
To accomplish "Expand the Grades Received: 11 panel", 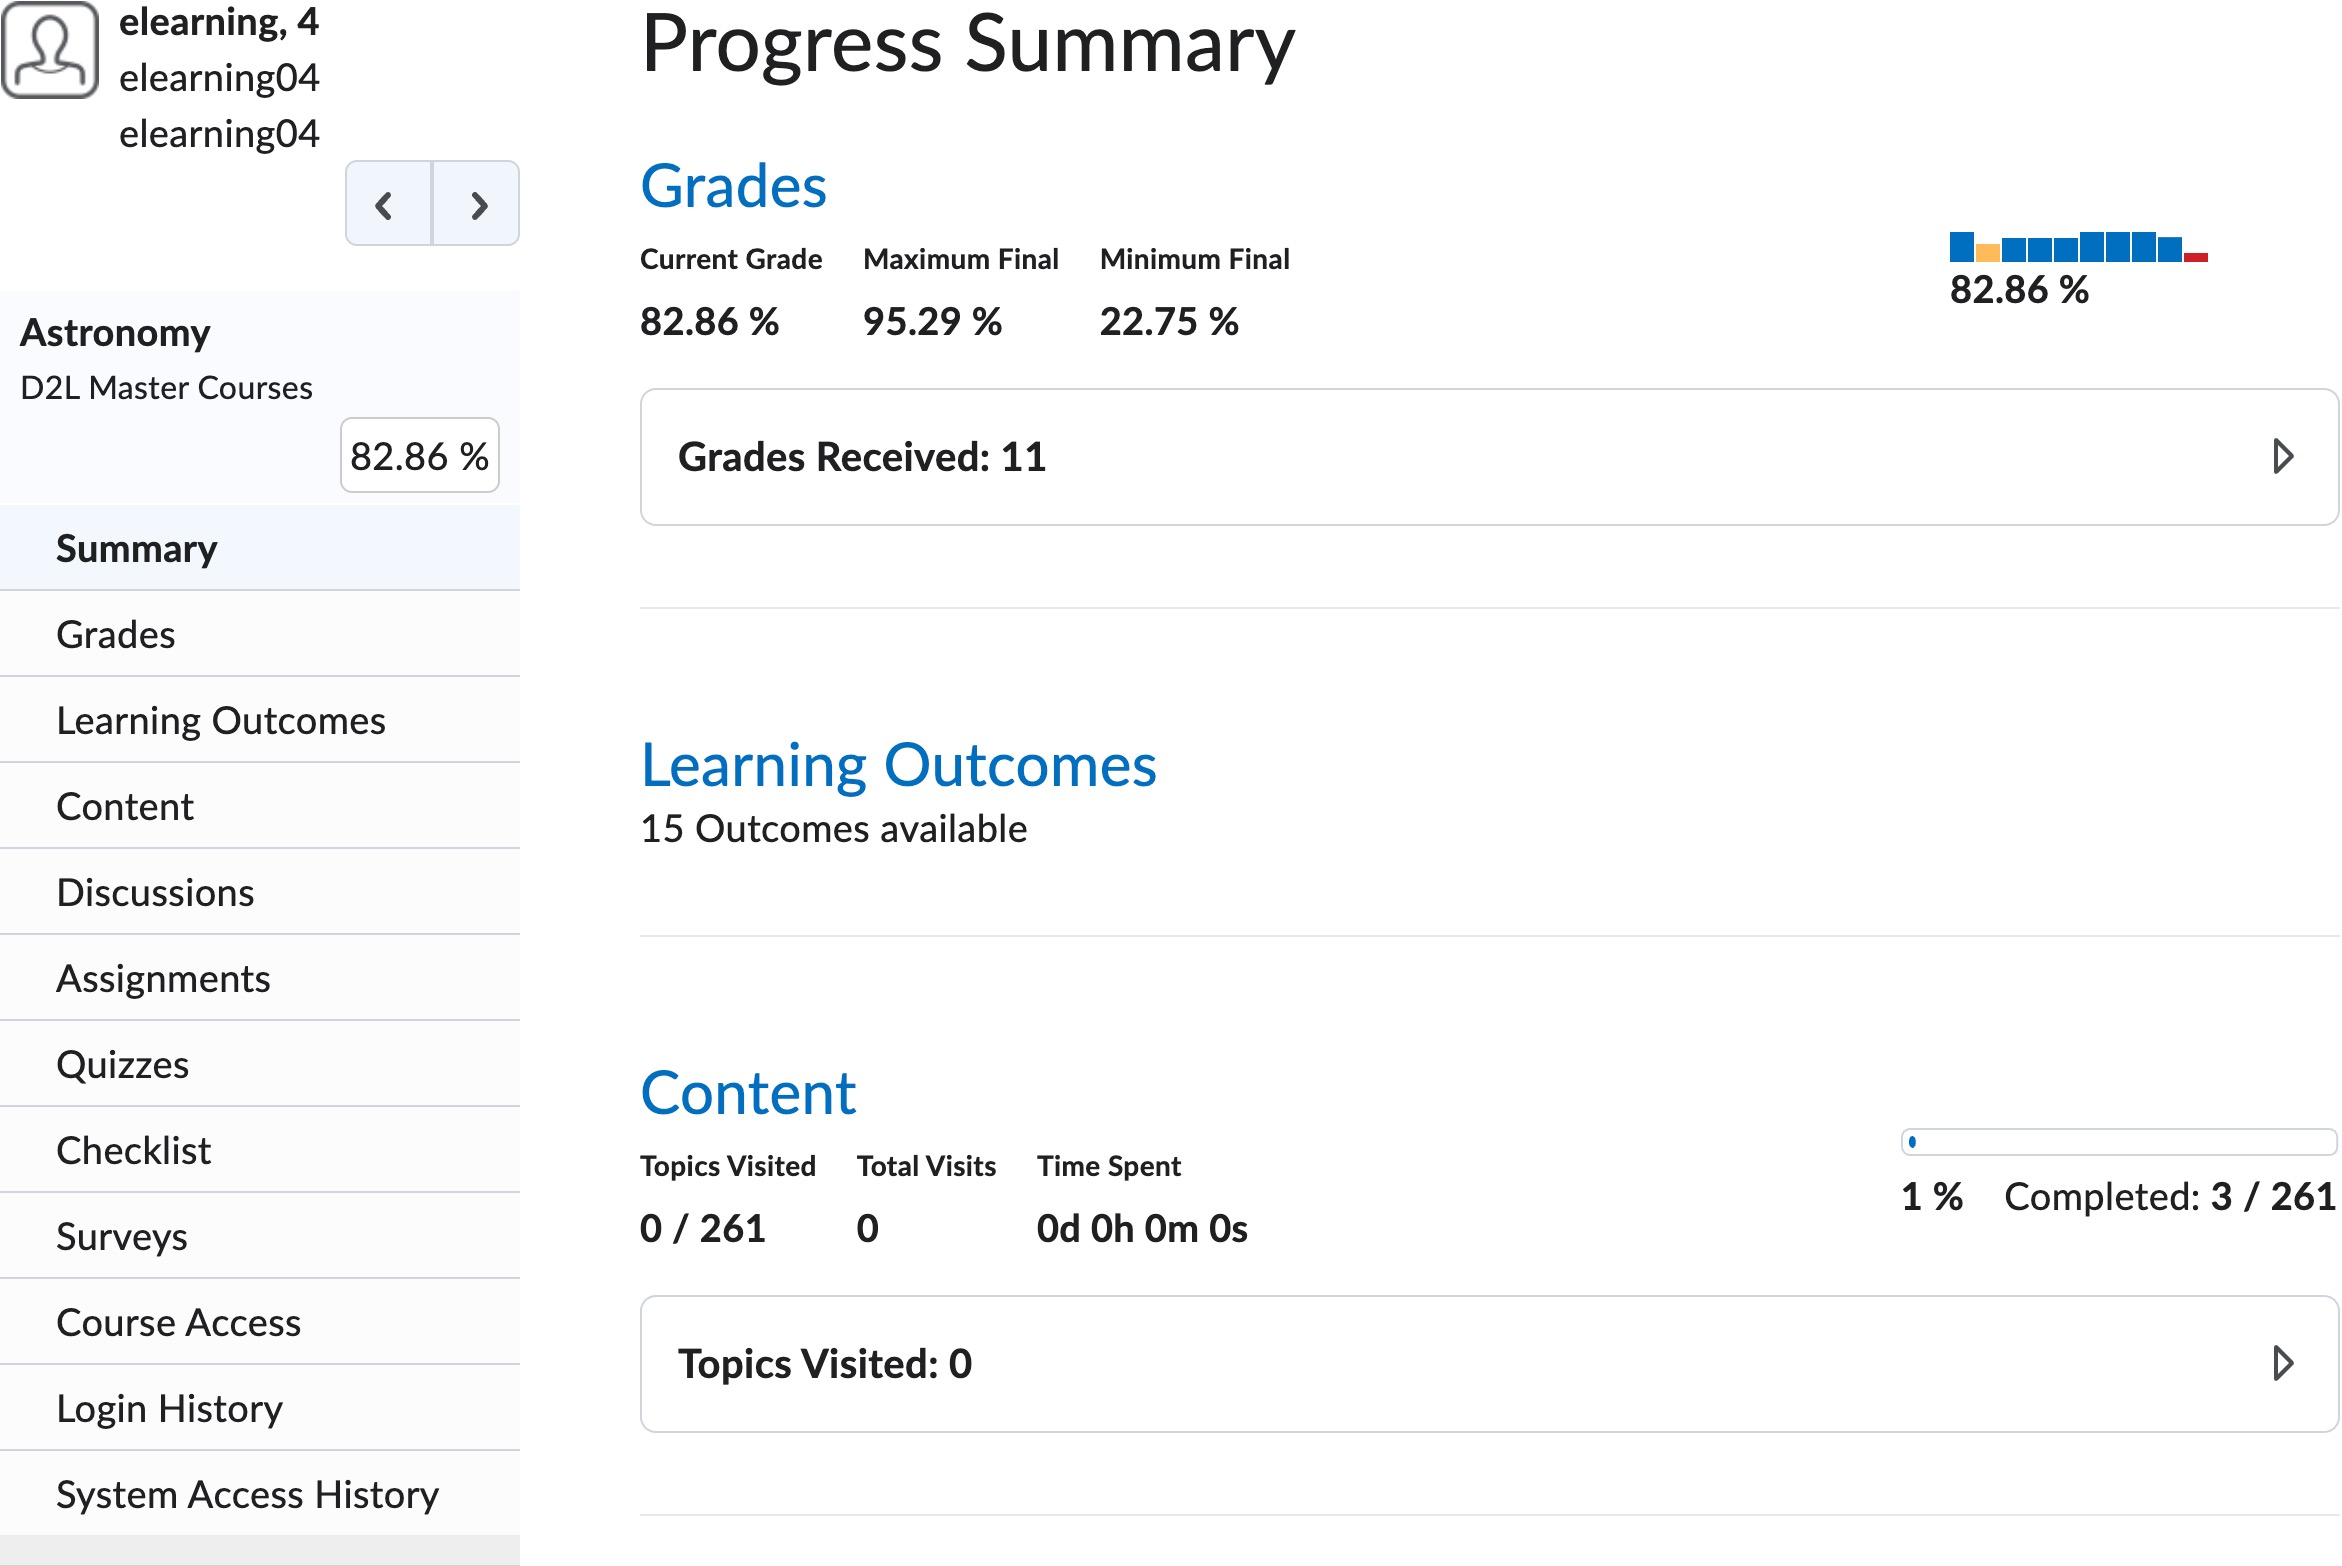I will [x=2283, y=456].
